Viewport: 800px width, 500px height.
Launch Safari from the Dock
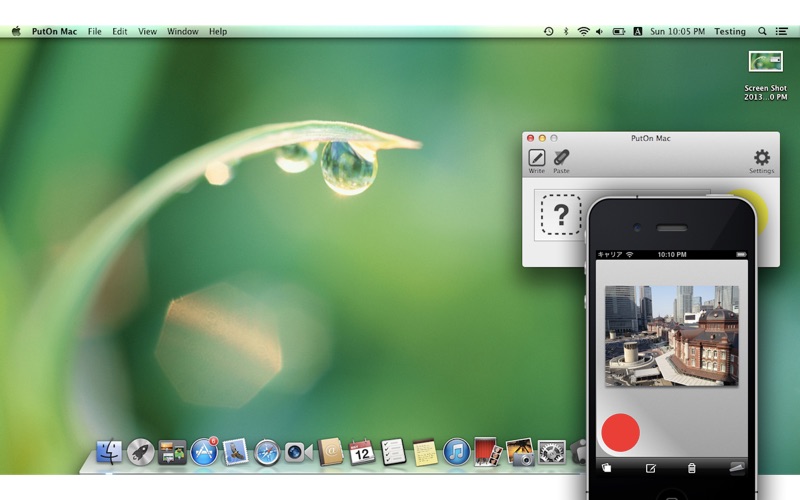pos(267,453)
